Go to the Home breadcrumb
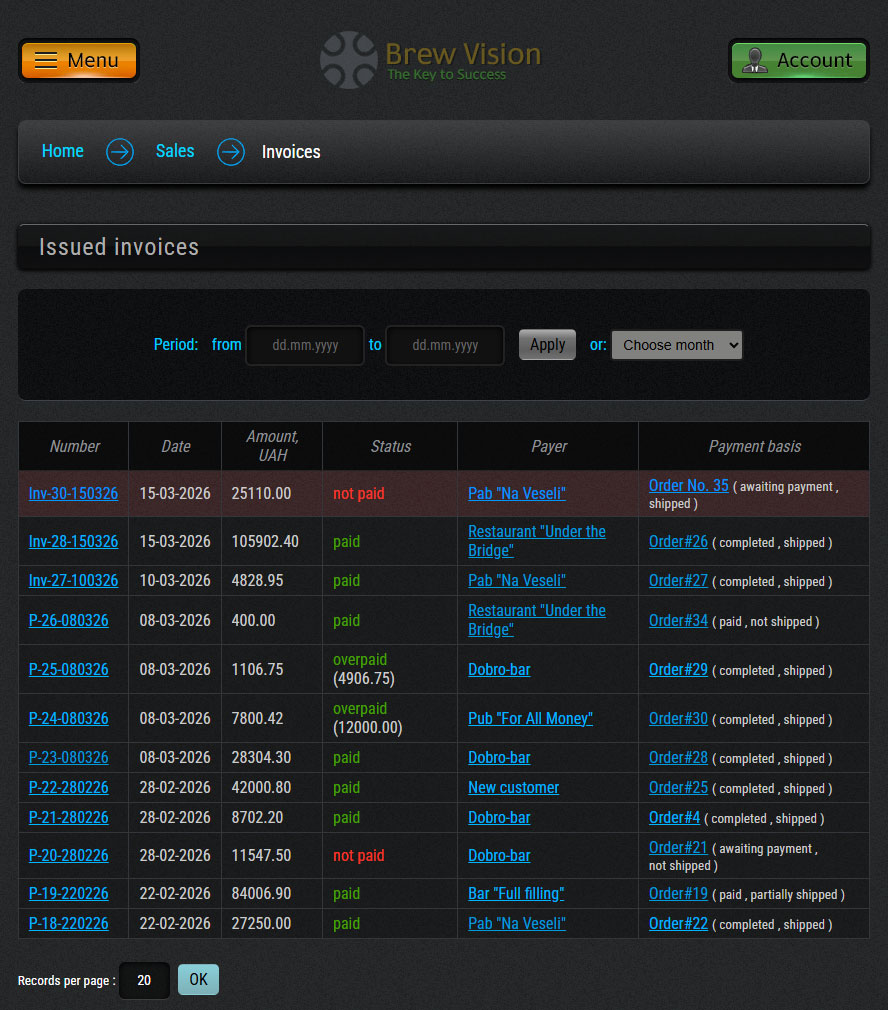The image size is (888, 1010). tap(62, 151)
